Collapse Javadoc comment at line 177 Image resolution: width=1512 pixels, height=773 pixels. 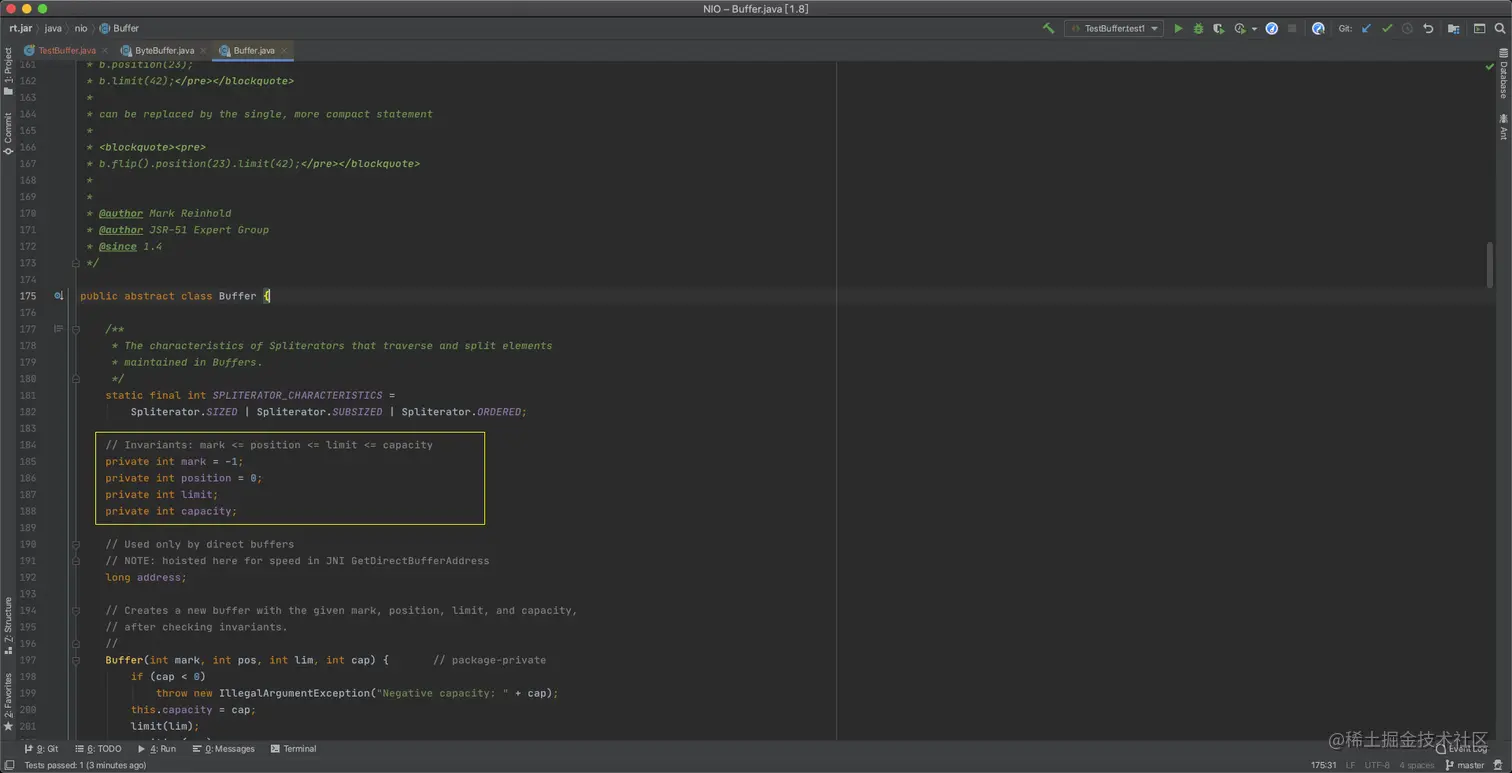75,329
